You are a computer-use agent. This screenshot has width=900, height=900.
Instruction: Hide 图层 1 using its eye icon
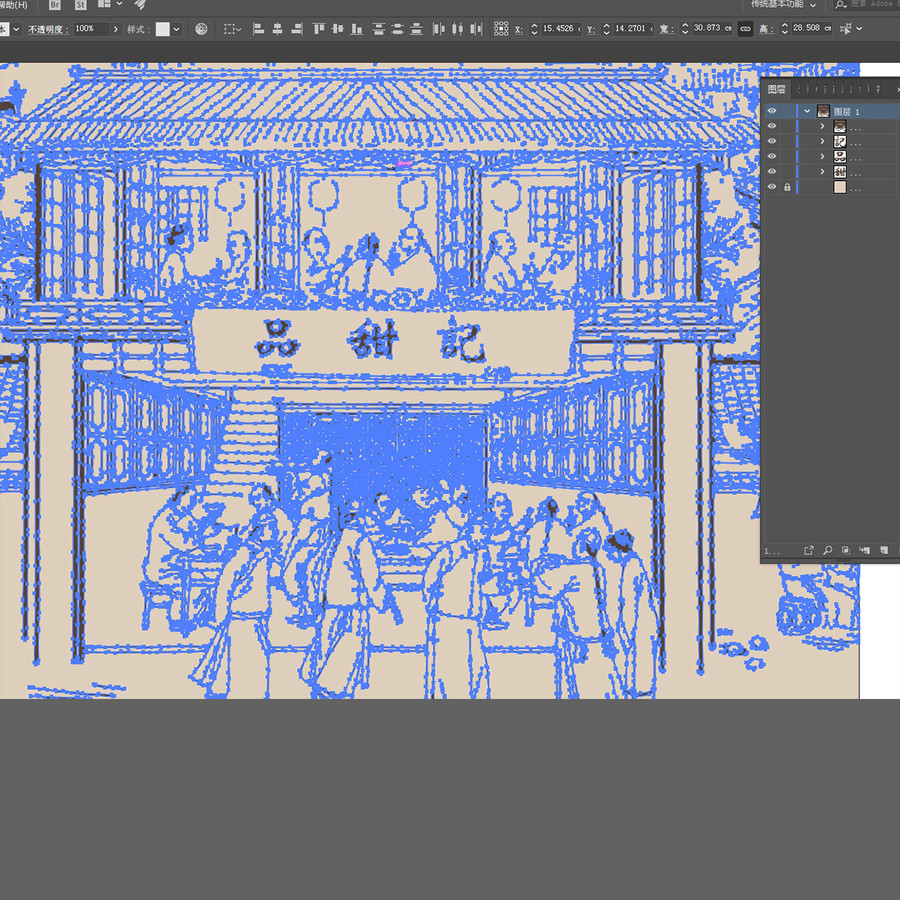click(x=772, y=111)
